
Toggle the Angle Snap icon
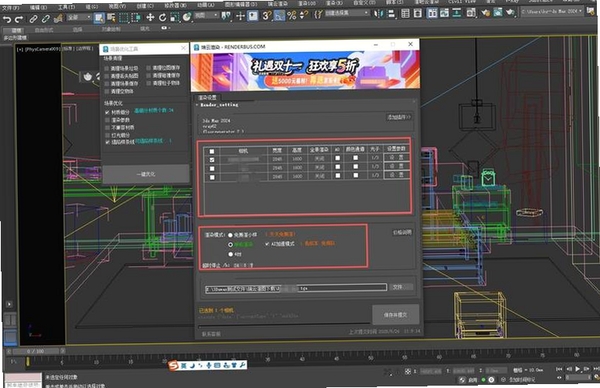pos(279,16)
